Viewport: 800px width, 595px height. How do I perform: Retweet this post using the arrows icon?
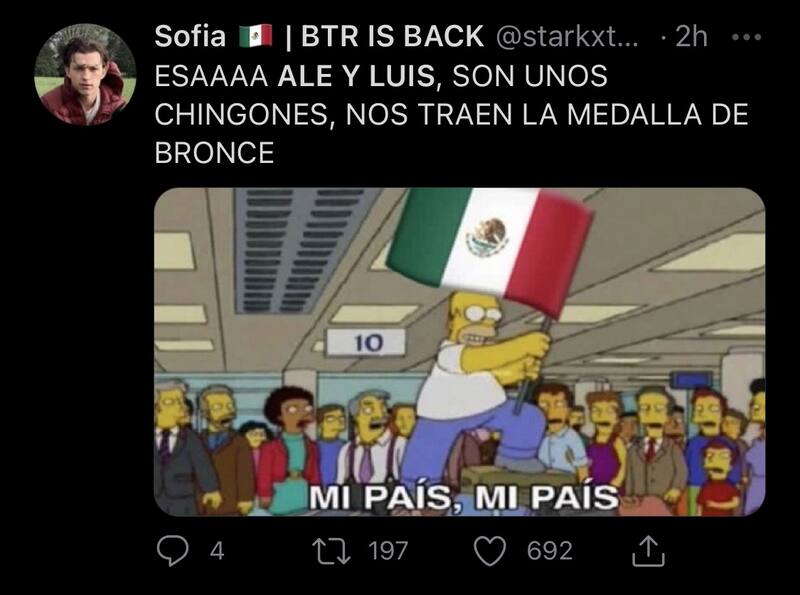(x=332, y=552)
